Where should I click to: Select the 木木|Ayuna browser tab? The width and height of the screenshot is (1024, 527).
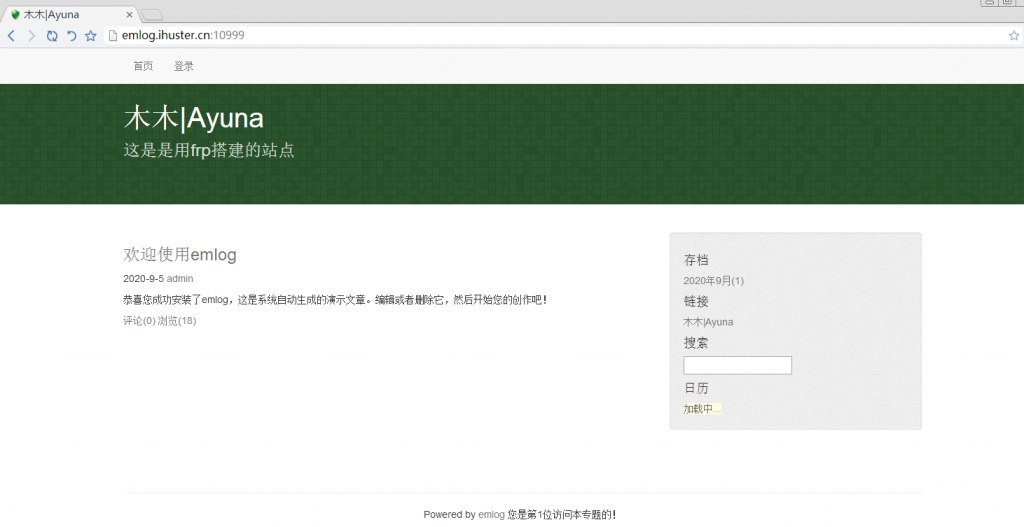pyautogui.click(x=69, y=14)
